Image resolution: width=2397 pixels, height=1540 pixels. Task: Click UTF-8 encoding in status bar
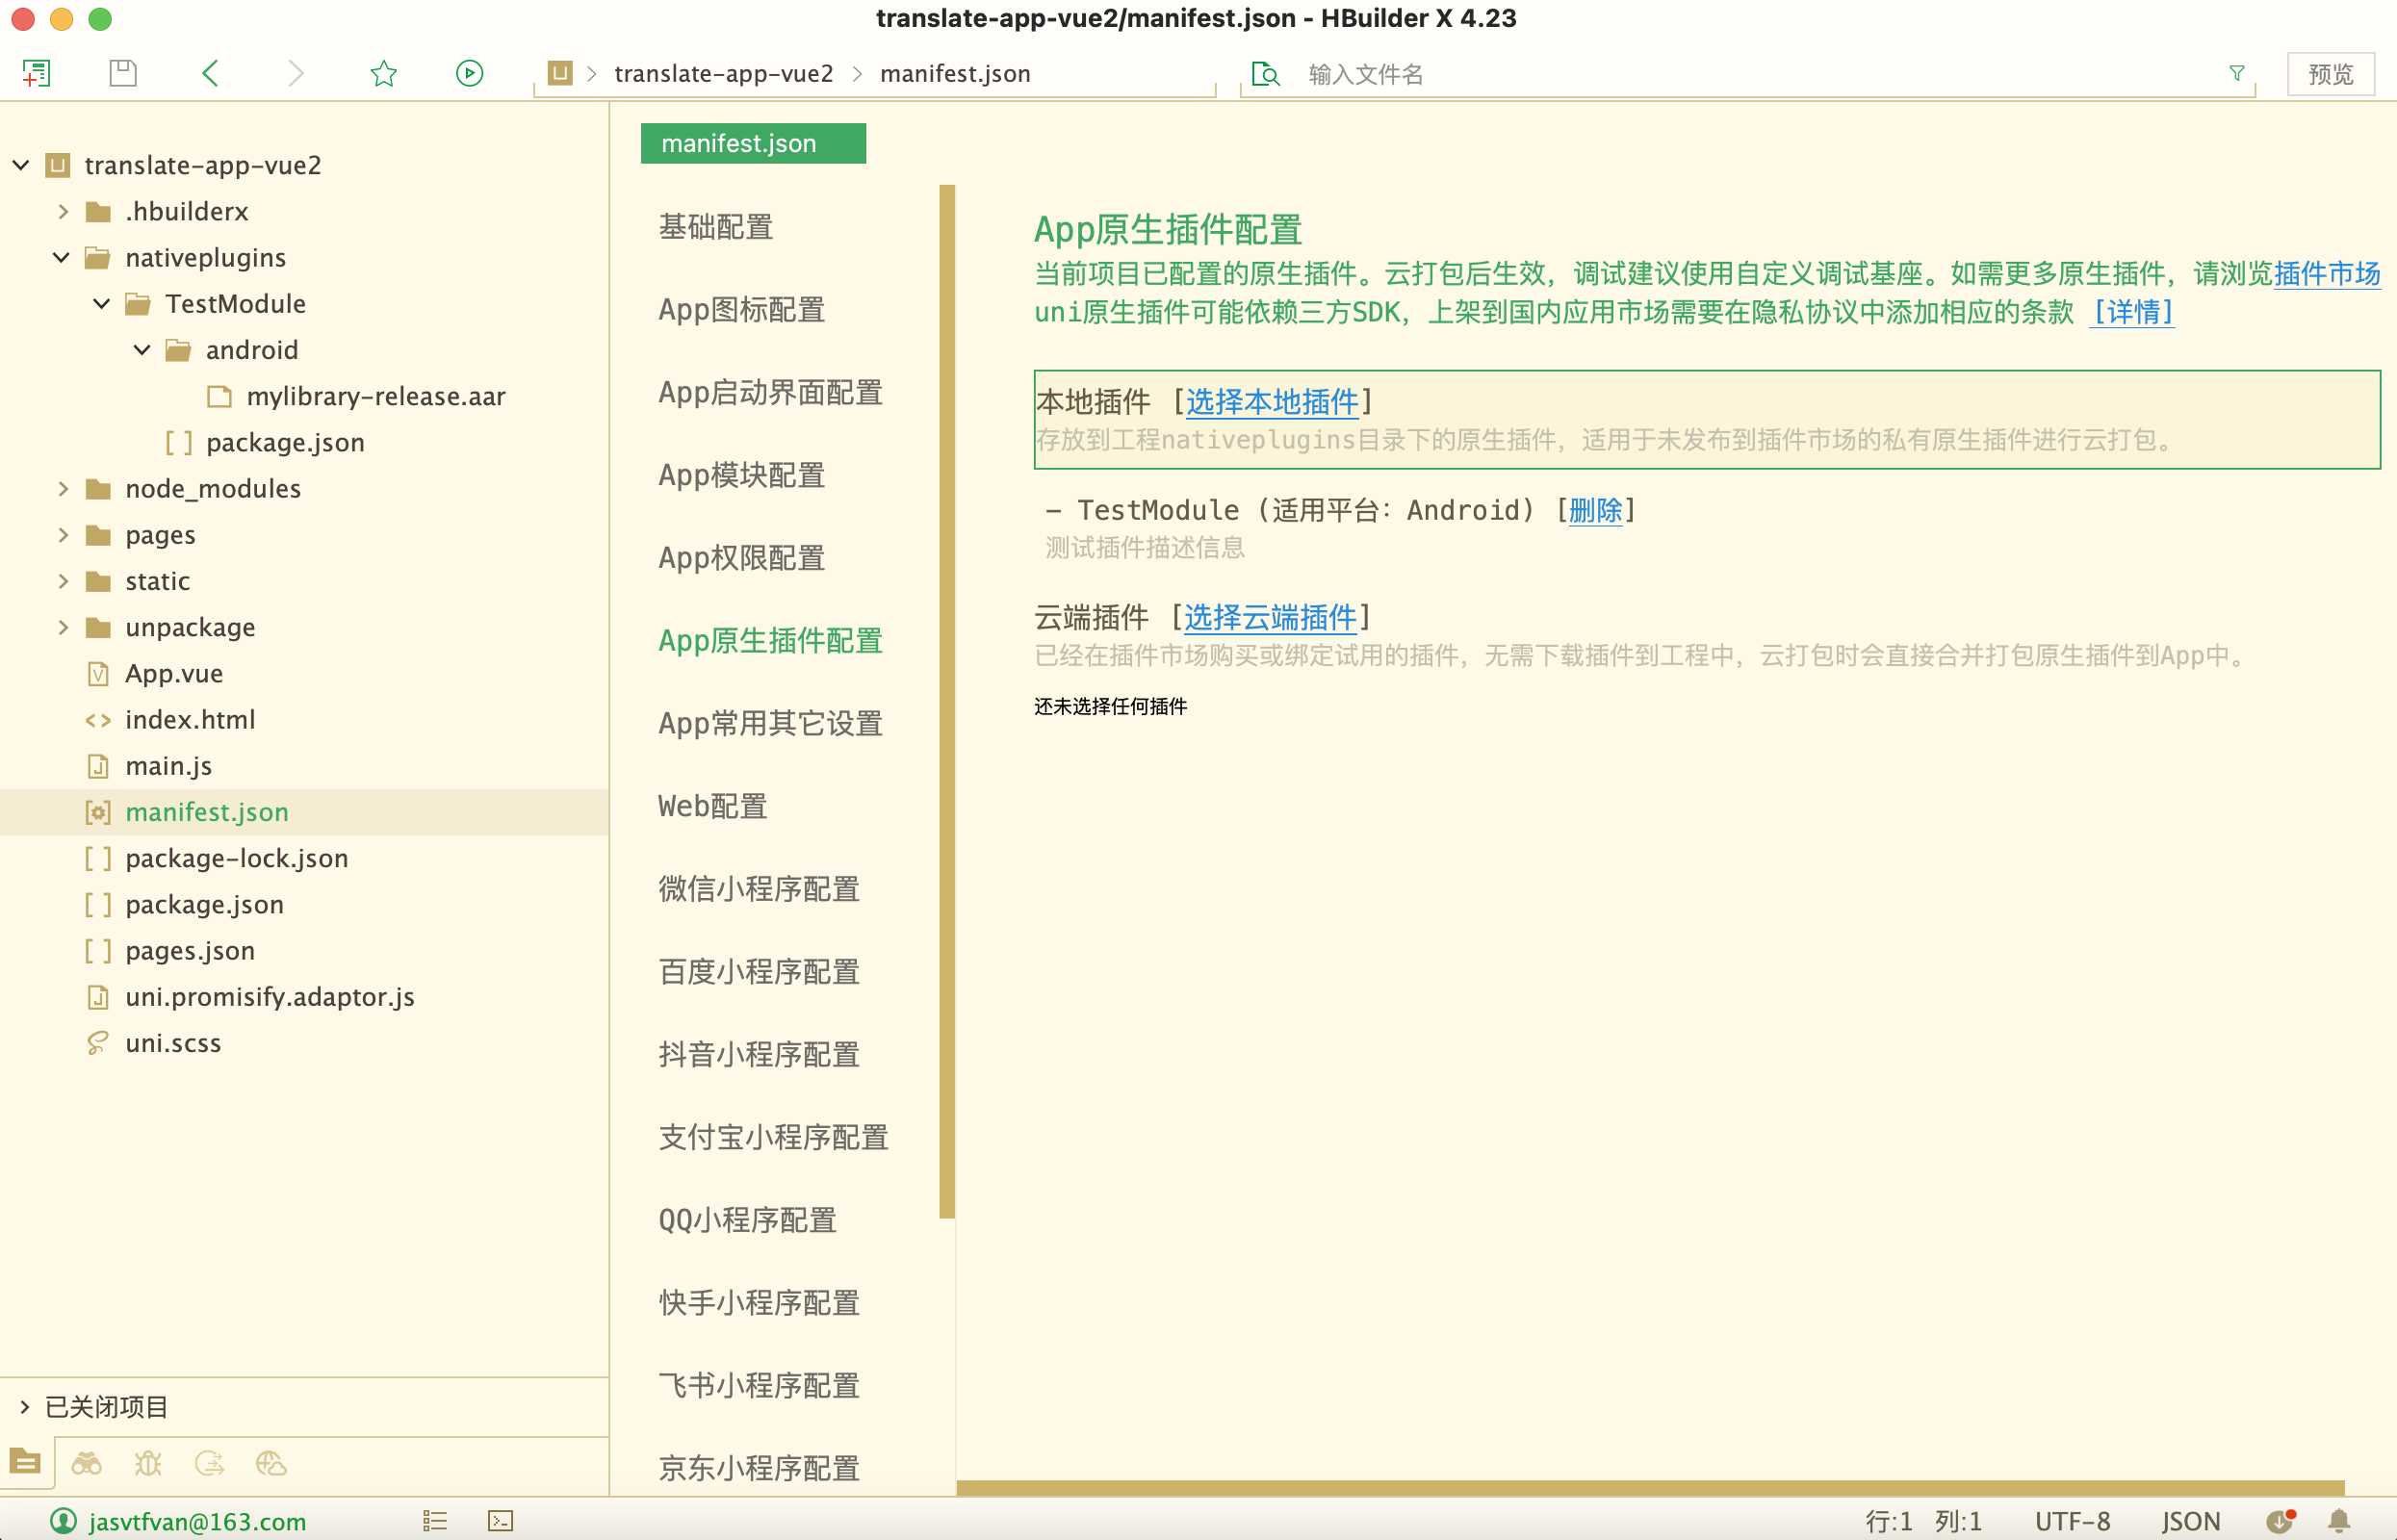coord(2072,1521)
